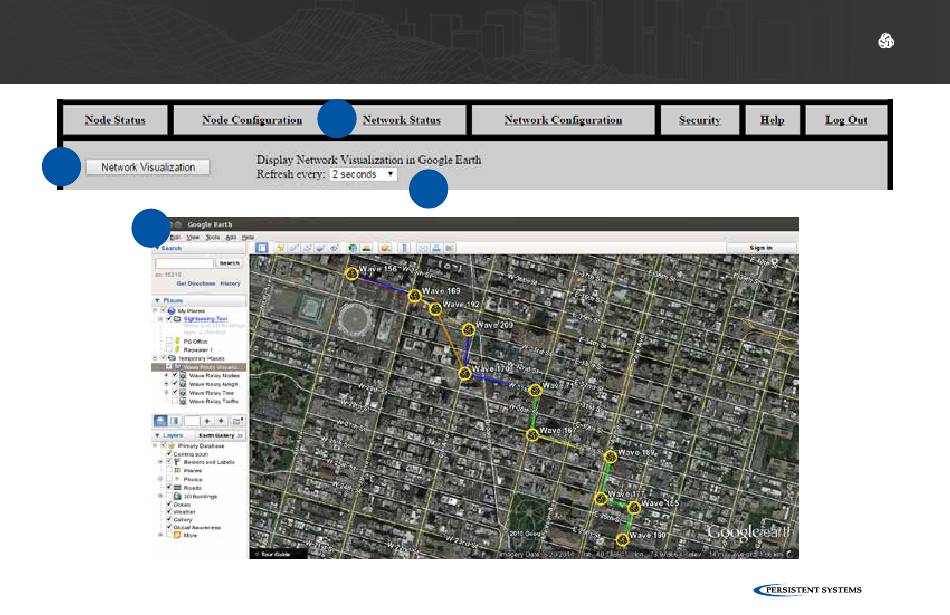Toggle the 3D Buildings layer checkbox
The image size is (950, 615).
(x=169, y=496)
